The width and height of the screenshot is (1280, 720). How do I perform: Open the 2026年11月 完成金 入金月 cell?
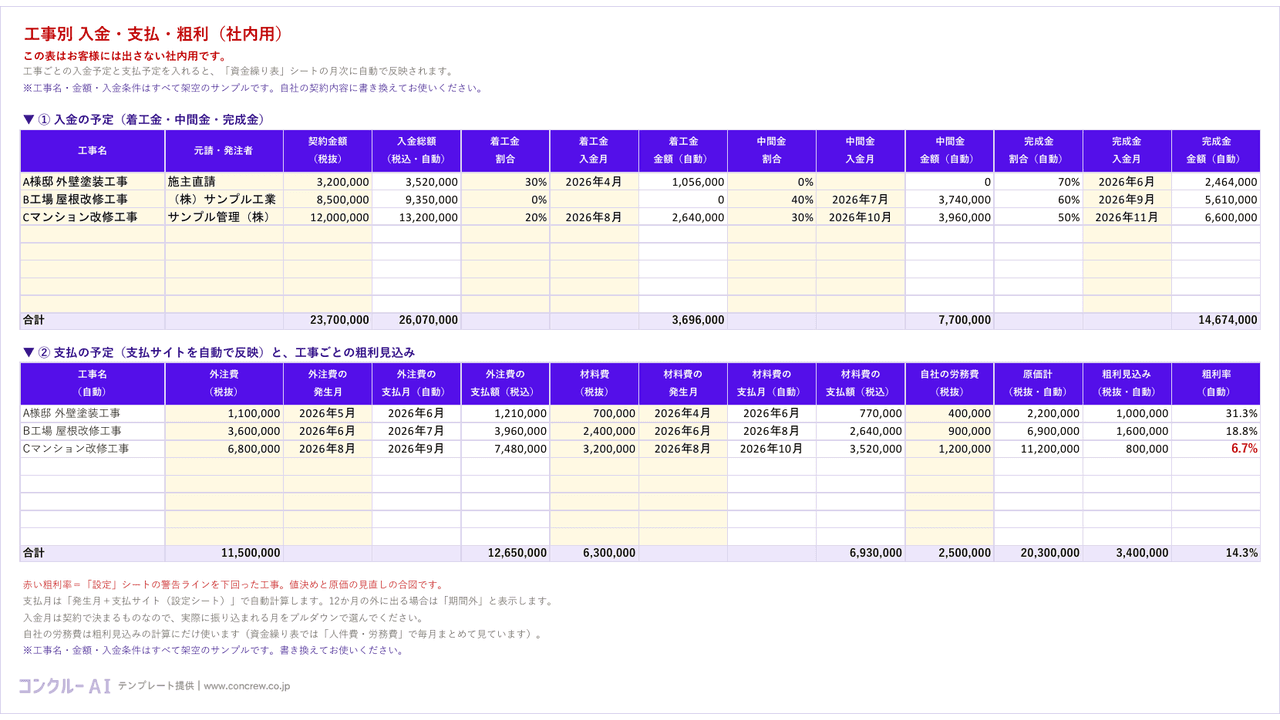coord(1127,217)
